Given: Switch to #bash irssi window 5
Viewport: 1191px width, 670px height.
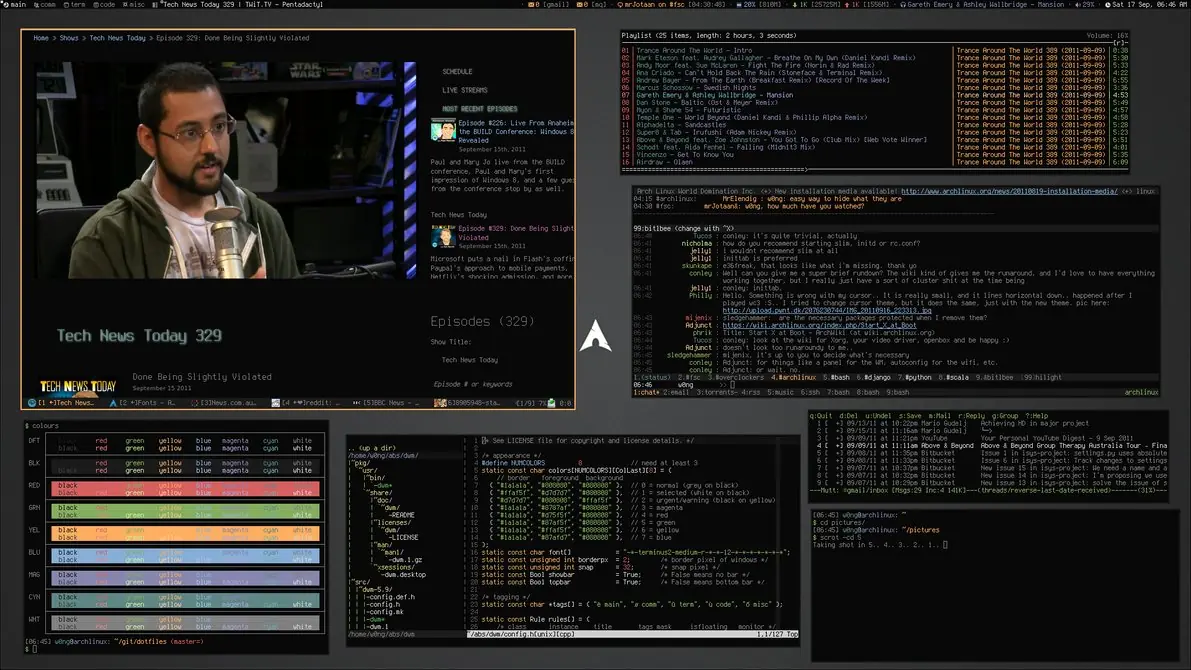Looking at the screenshot, I should (x=838, y=378).
